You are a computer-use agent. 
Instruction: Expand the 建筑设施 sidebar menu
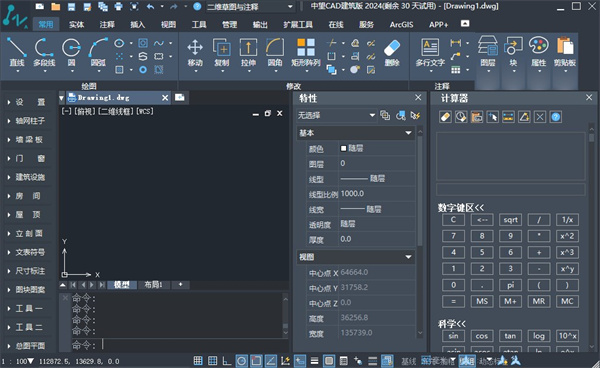[x=28, y=177]
